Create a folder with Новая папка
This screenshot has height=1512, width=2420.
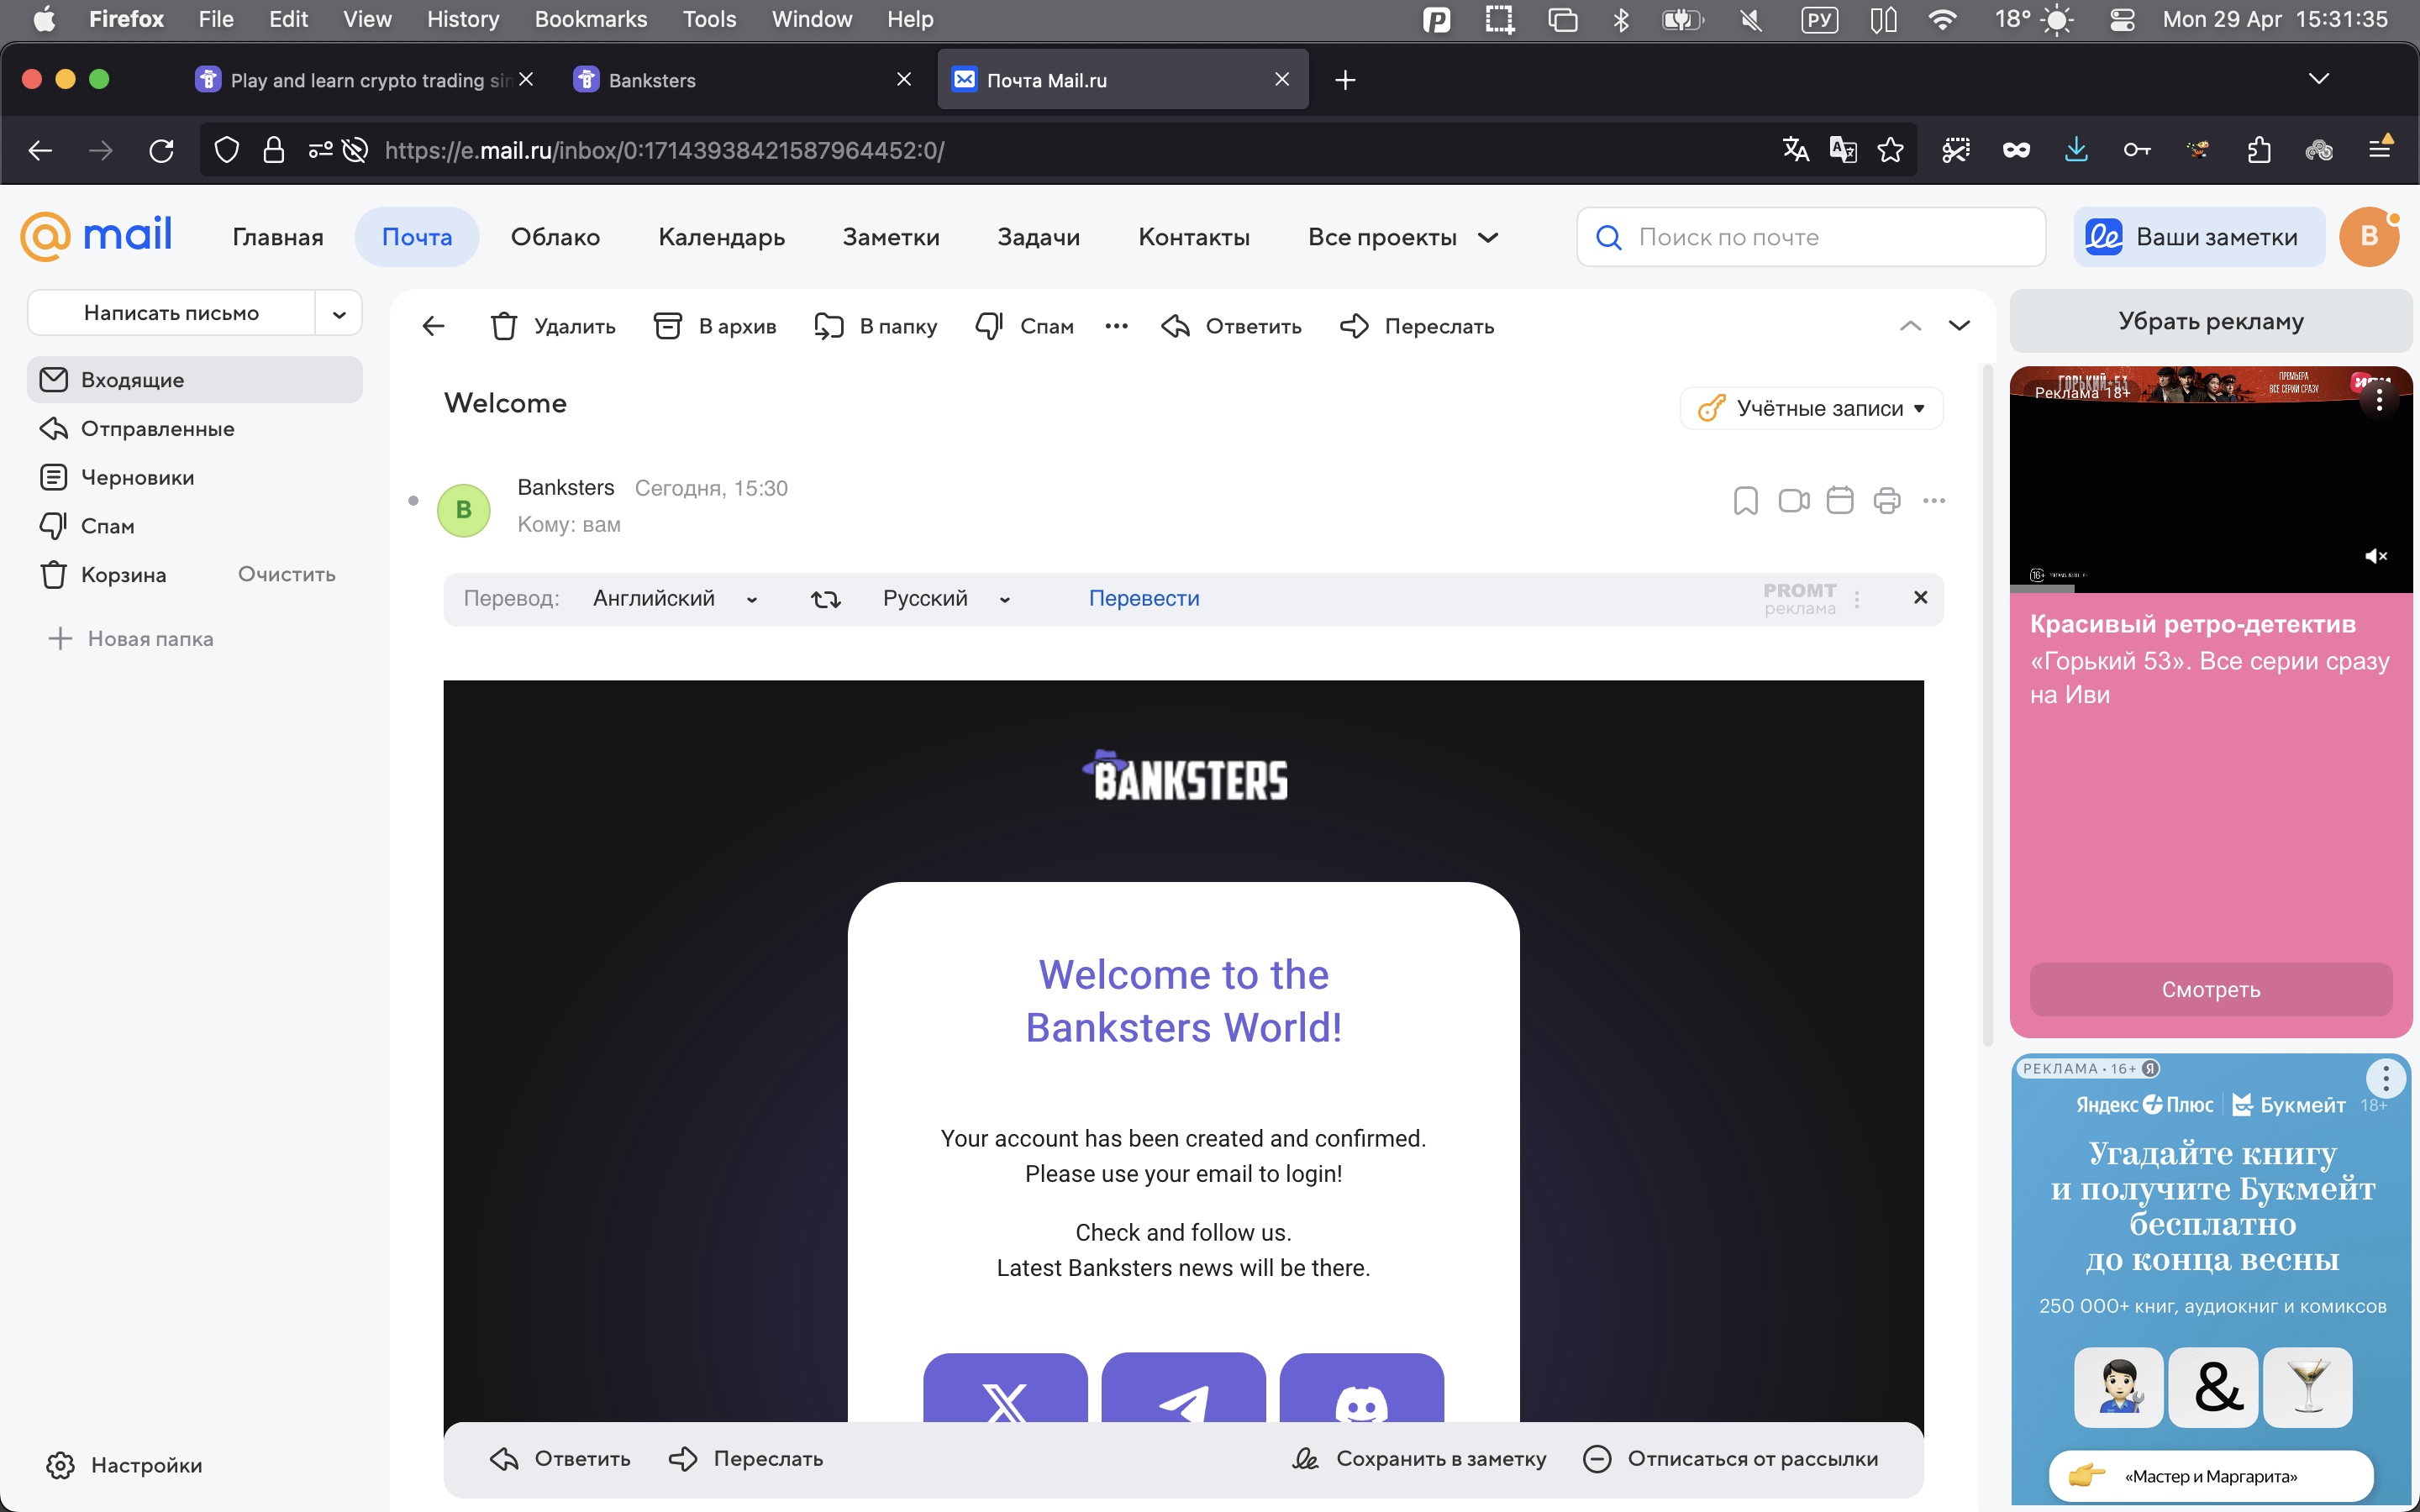131,639
